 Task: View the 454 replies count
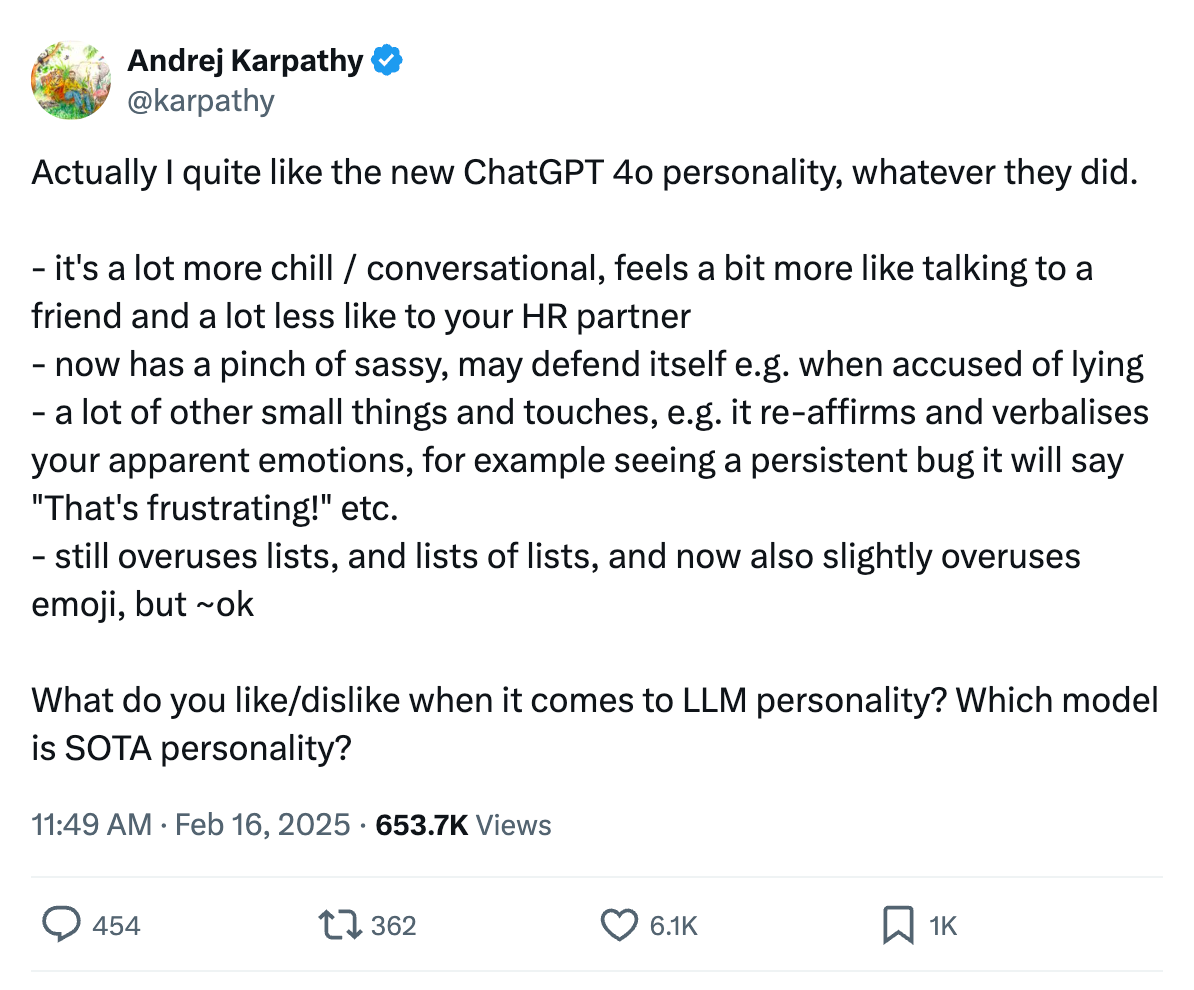pyautogui.click(x=117, y=926)
